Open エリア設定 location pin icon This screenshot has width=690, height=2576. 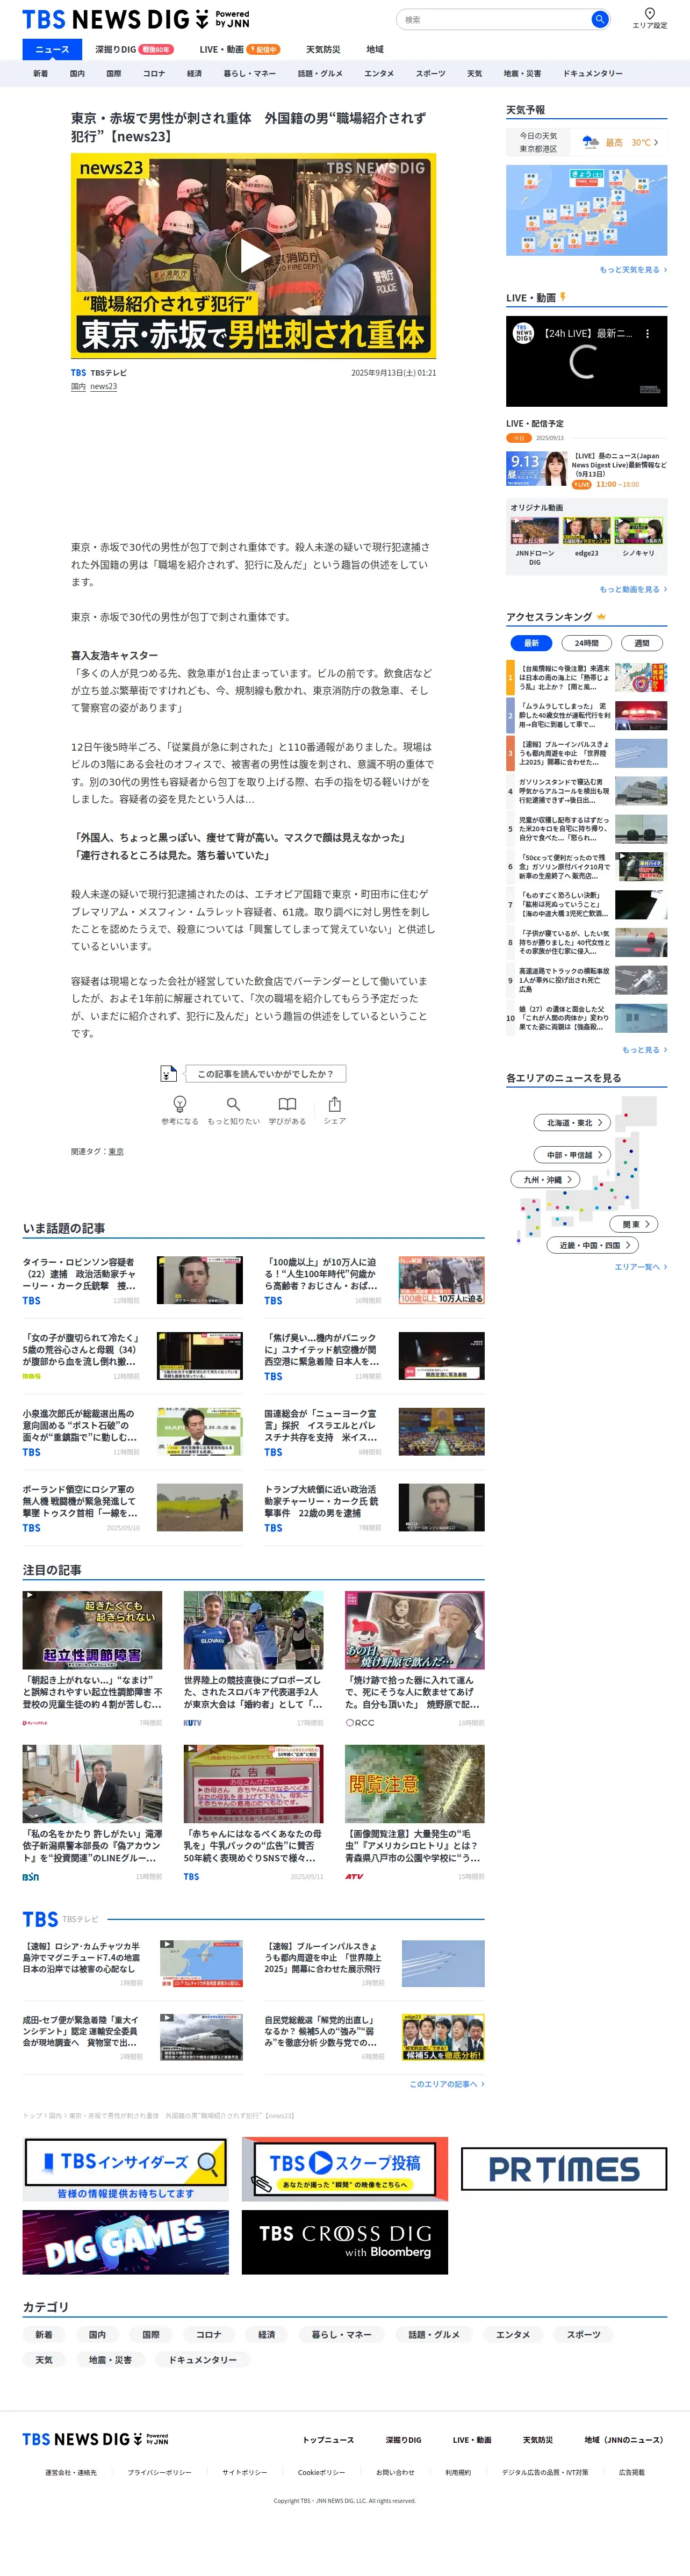tap(650, 14)
